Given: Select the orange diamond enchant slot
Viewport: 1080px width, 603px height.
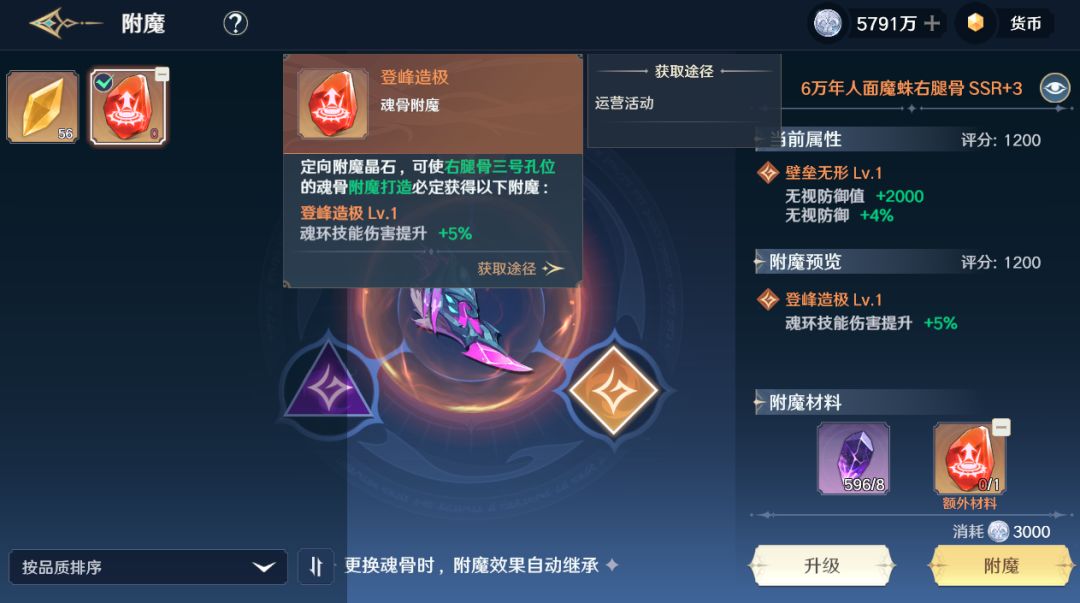Looking at the screenshot, I should tap(613, 390).
